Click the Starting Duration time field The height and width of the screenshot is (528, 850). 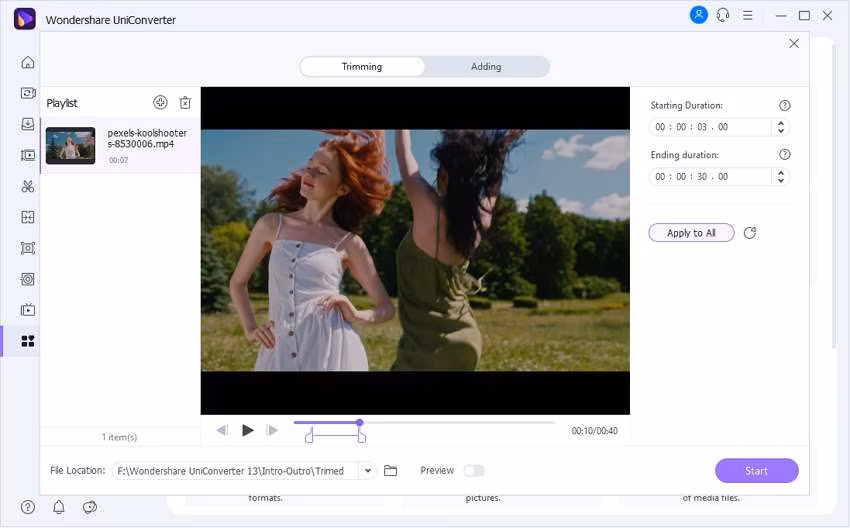710,127
